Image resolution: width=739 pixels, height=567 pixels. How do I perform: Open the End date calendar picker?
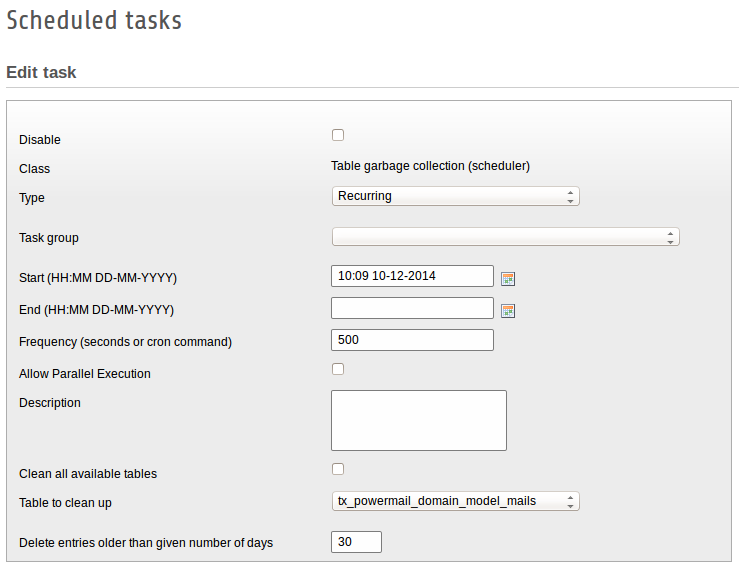(508, 310)
